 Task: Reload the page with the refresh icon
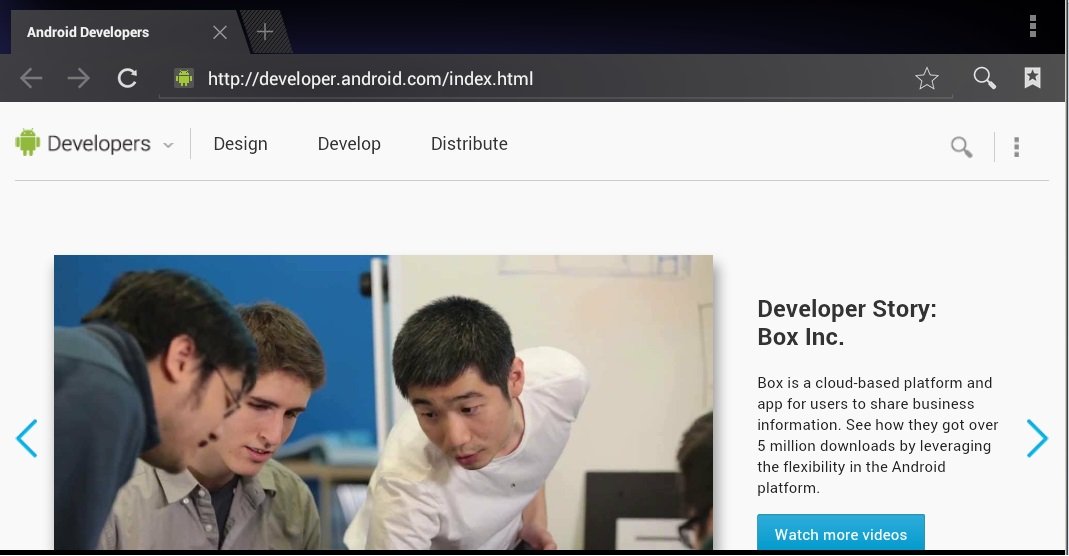click(x=127, y=78)
